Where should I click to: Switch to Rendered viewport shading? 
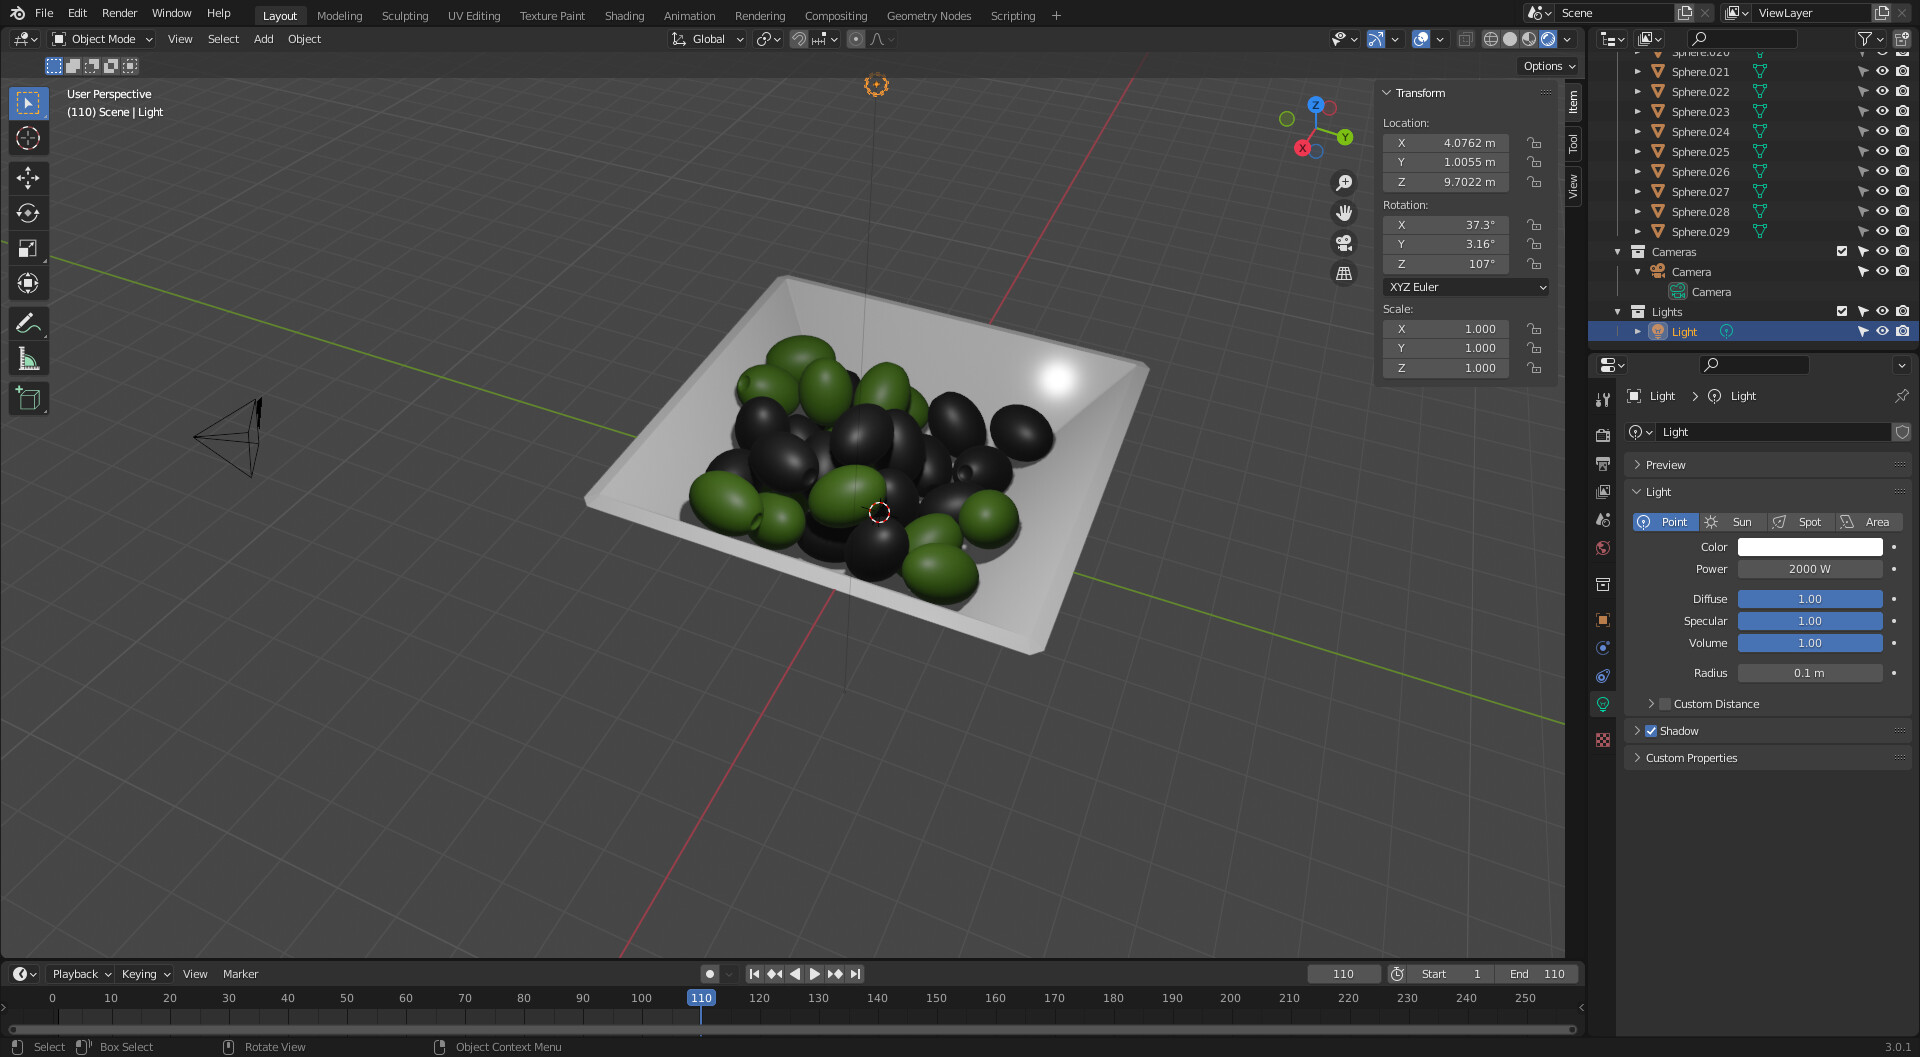1548,39
